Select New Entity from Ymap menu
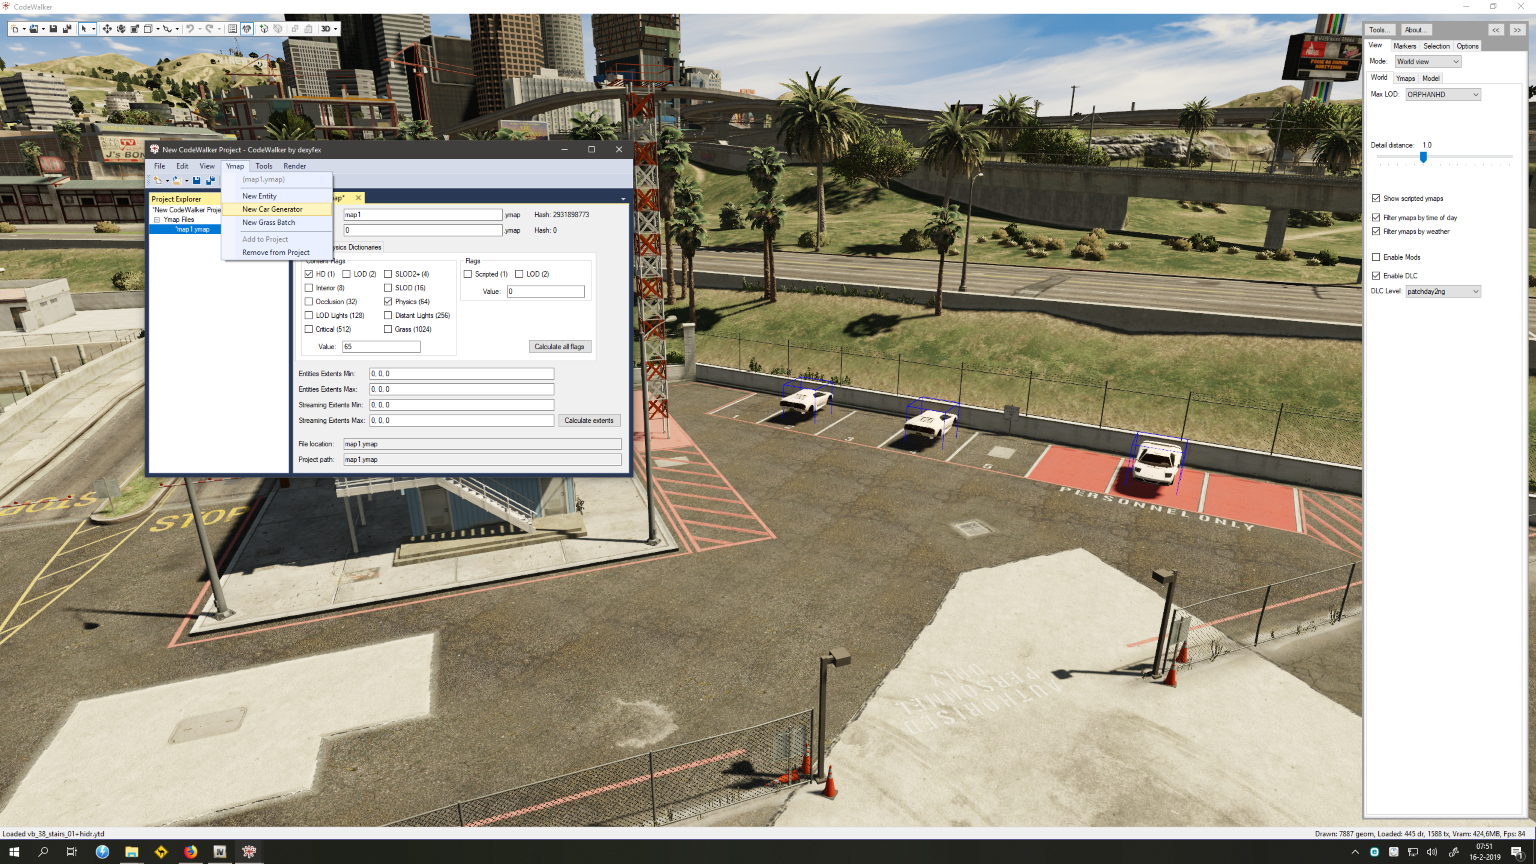This screenshot has height=864, width=1536. tap(276, 196)
